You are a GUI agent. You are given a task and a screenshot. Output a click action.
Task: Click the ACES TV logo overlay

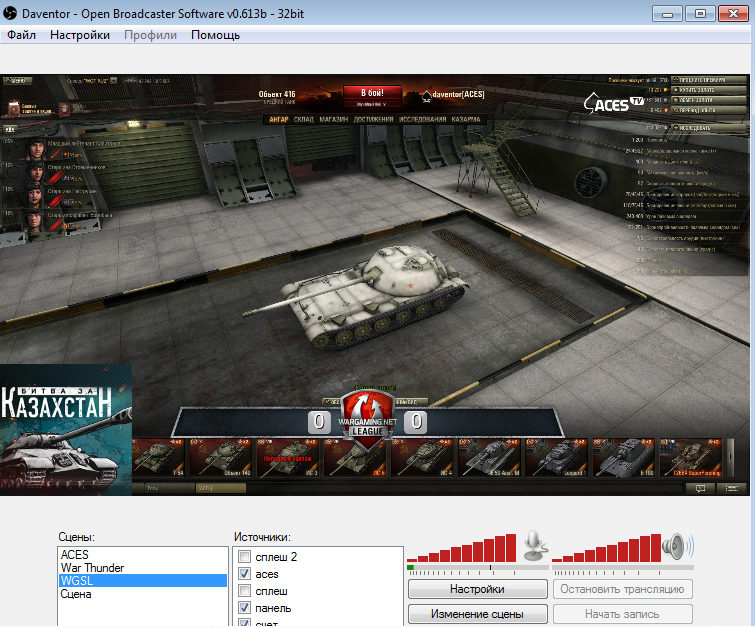[614, 104]
